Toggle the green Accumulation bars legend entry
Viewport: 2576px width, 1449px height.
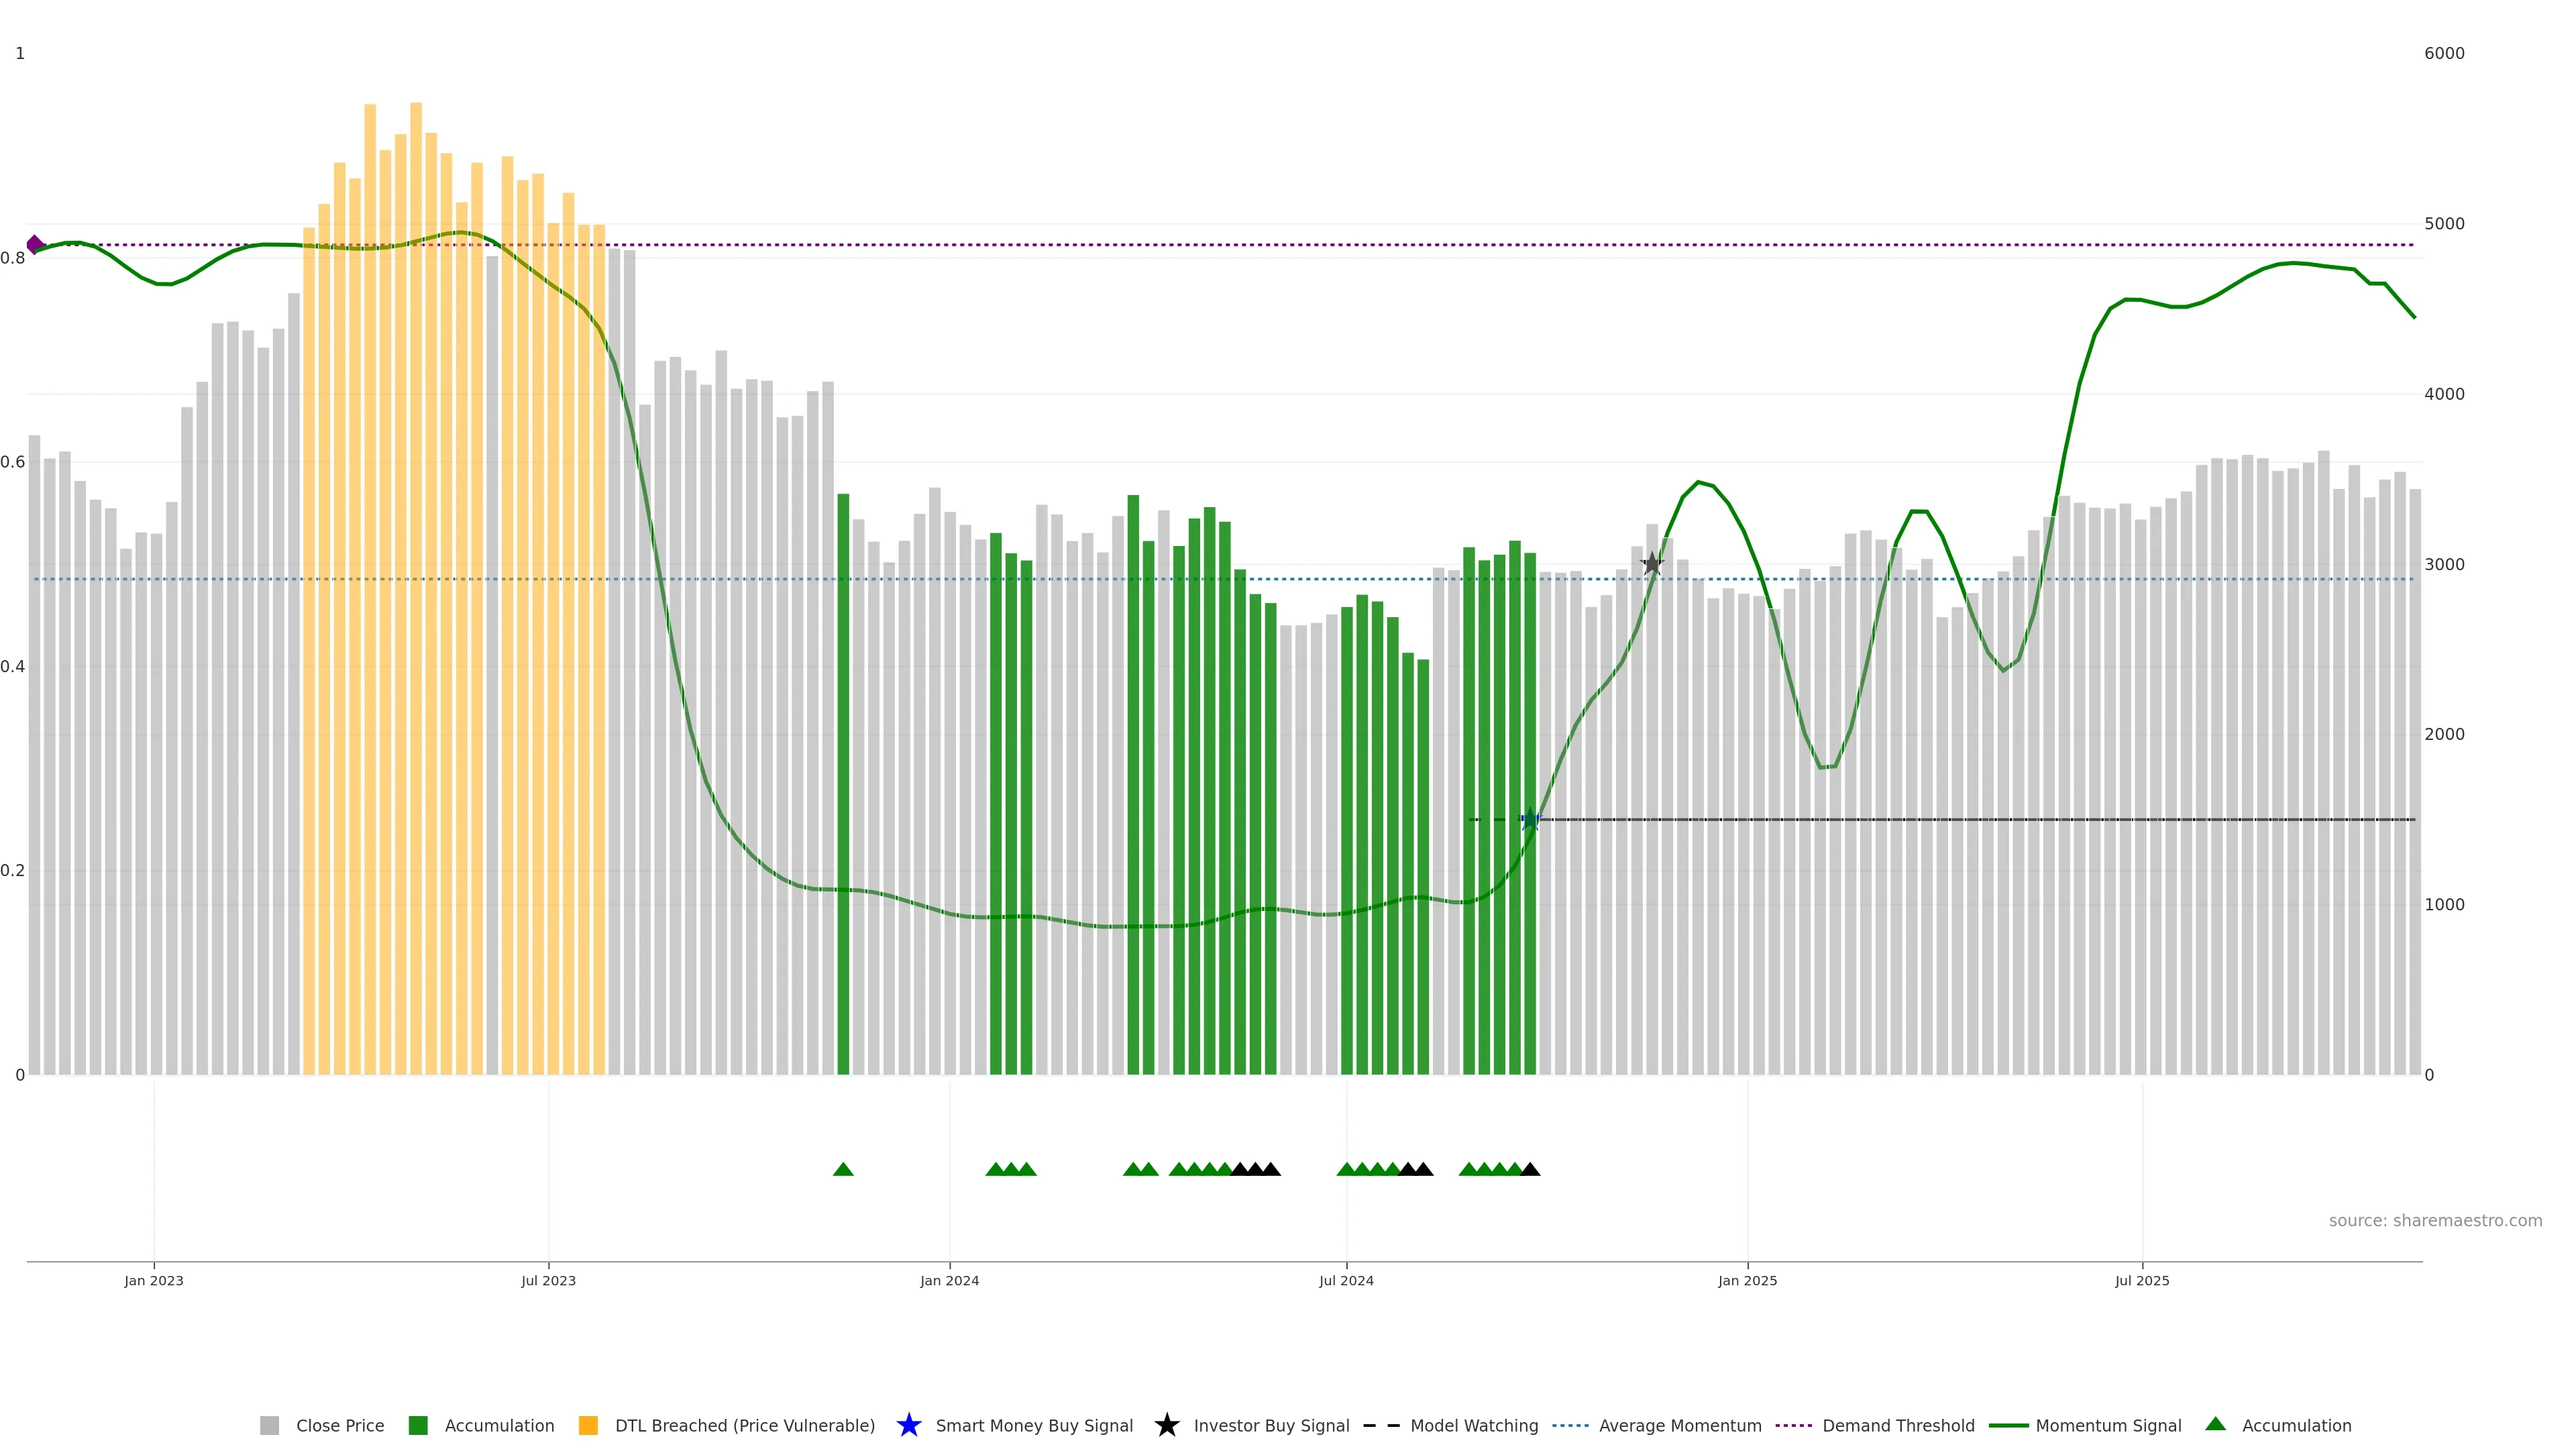499,1426
